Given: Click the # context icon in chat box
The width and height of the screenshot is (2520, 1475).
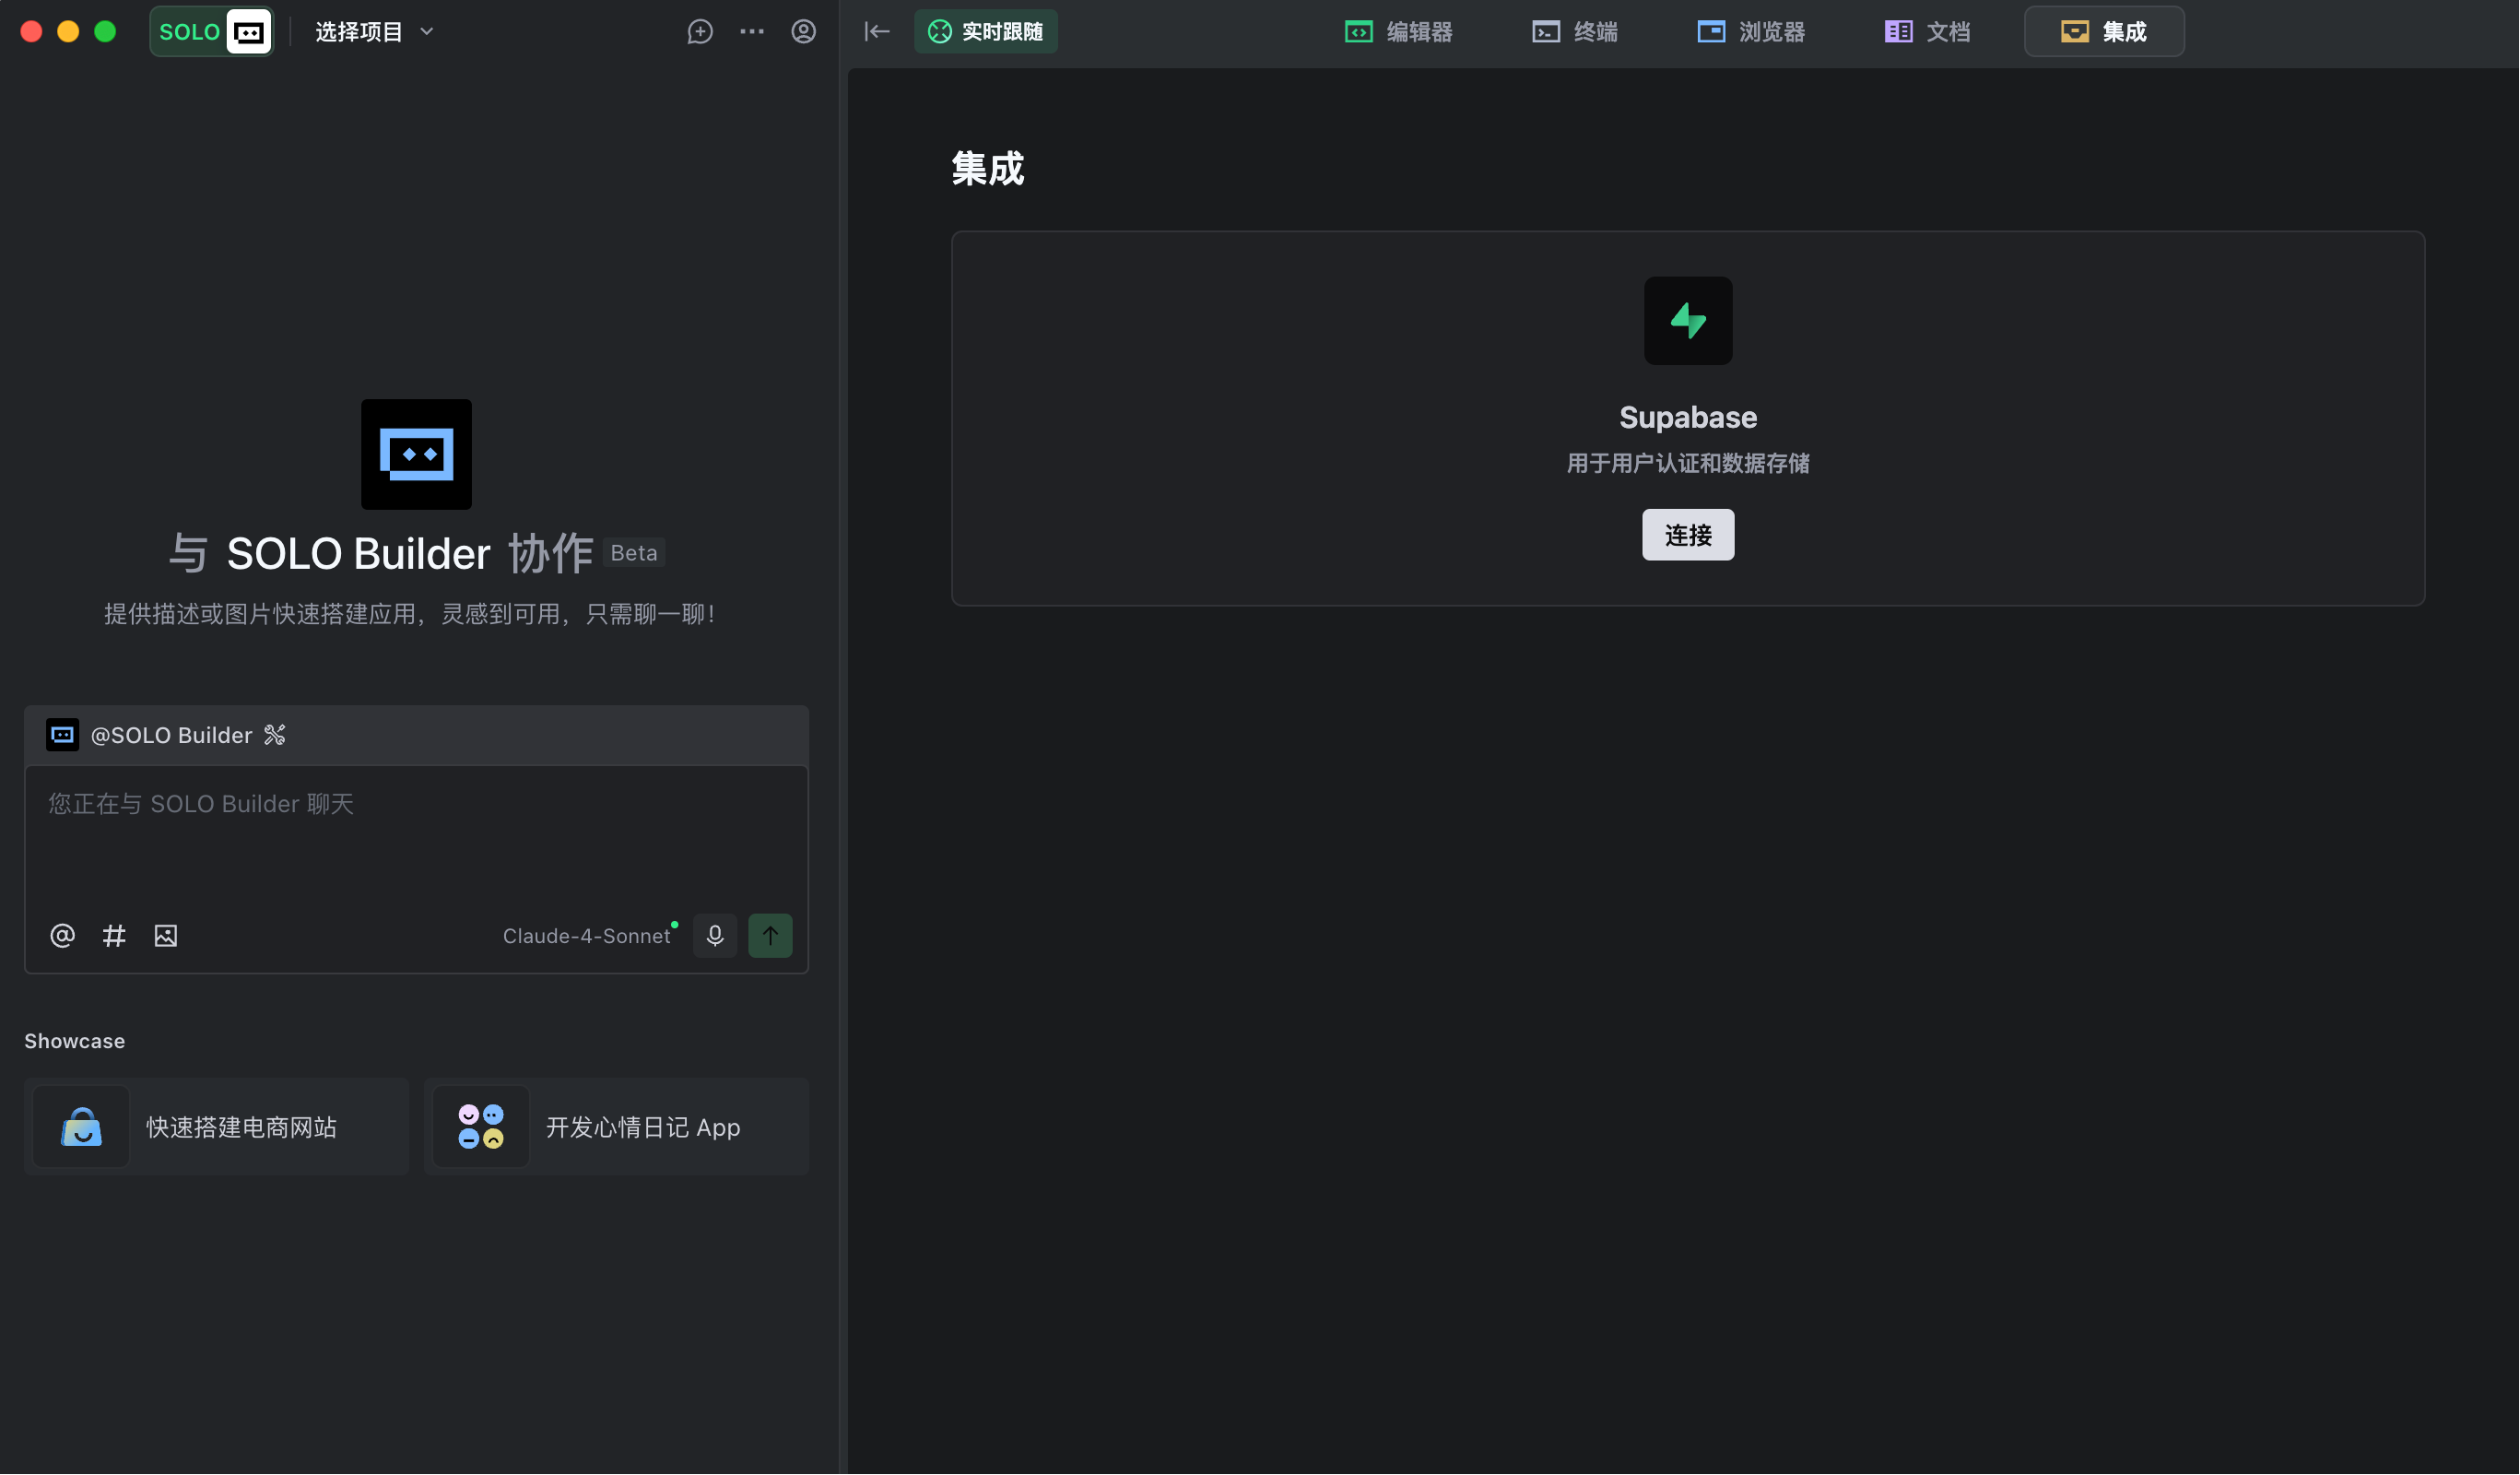Looking at the screenshot, I should point(114,936).
